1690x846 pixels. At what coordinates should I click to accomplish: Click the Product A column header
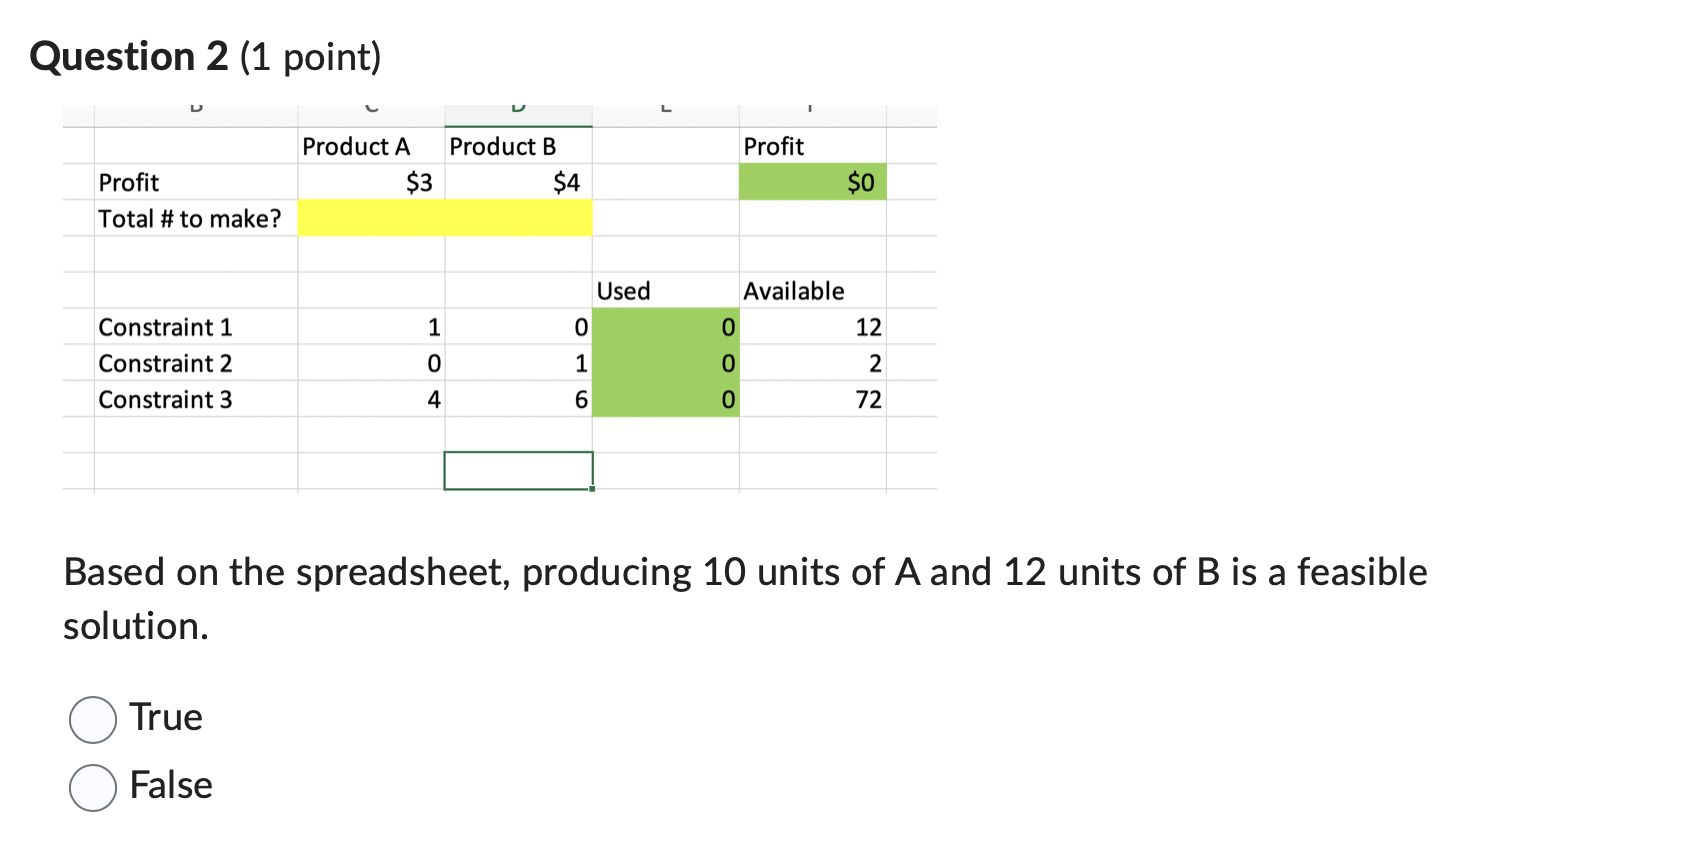pyautogui.click(x=356, y=146)
